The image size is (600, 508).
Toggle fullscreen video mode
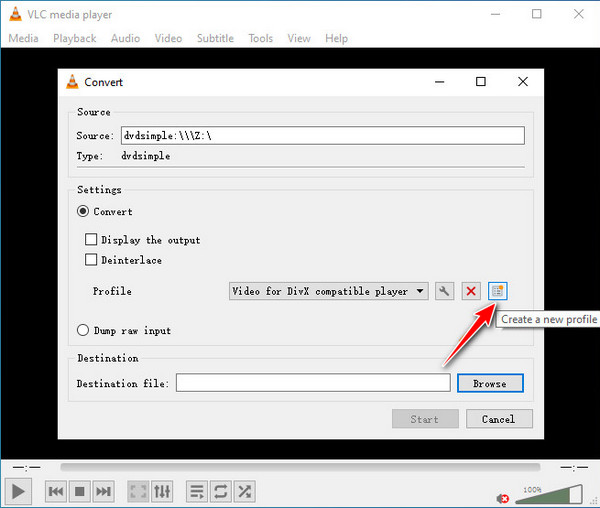138,491
